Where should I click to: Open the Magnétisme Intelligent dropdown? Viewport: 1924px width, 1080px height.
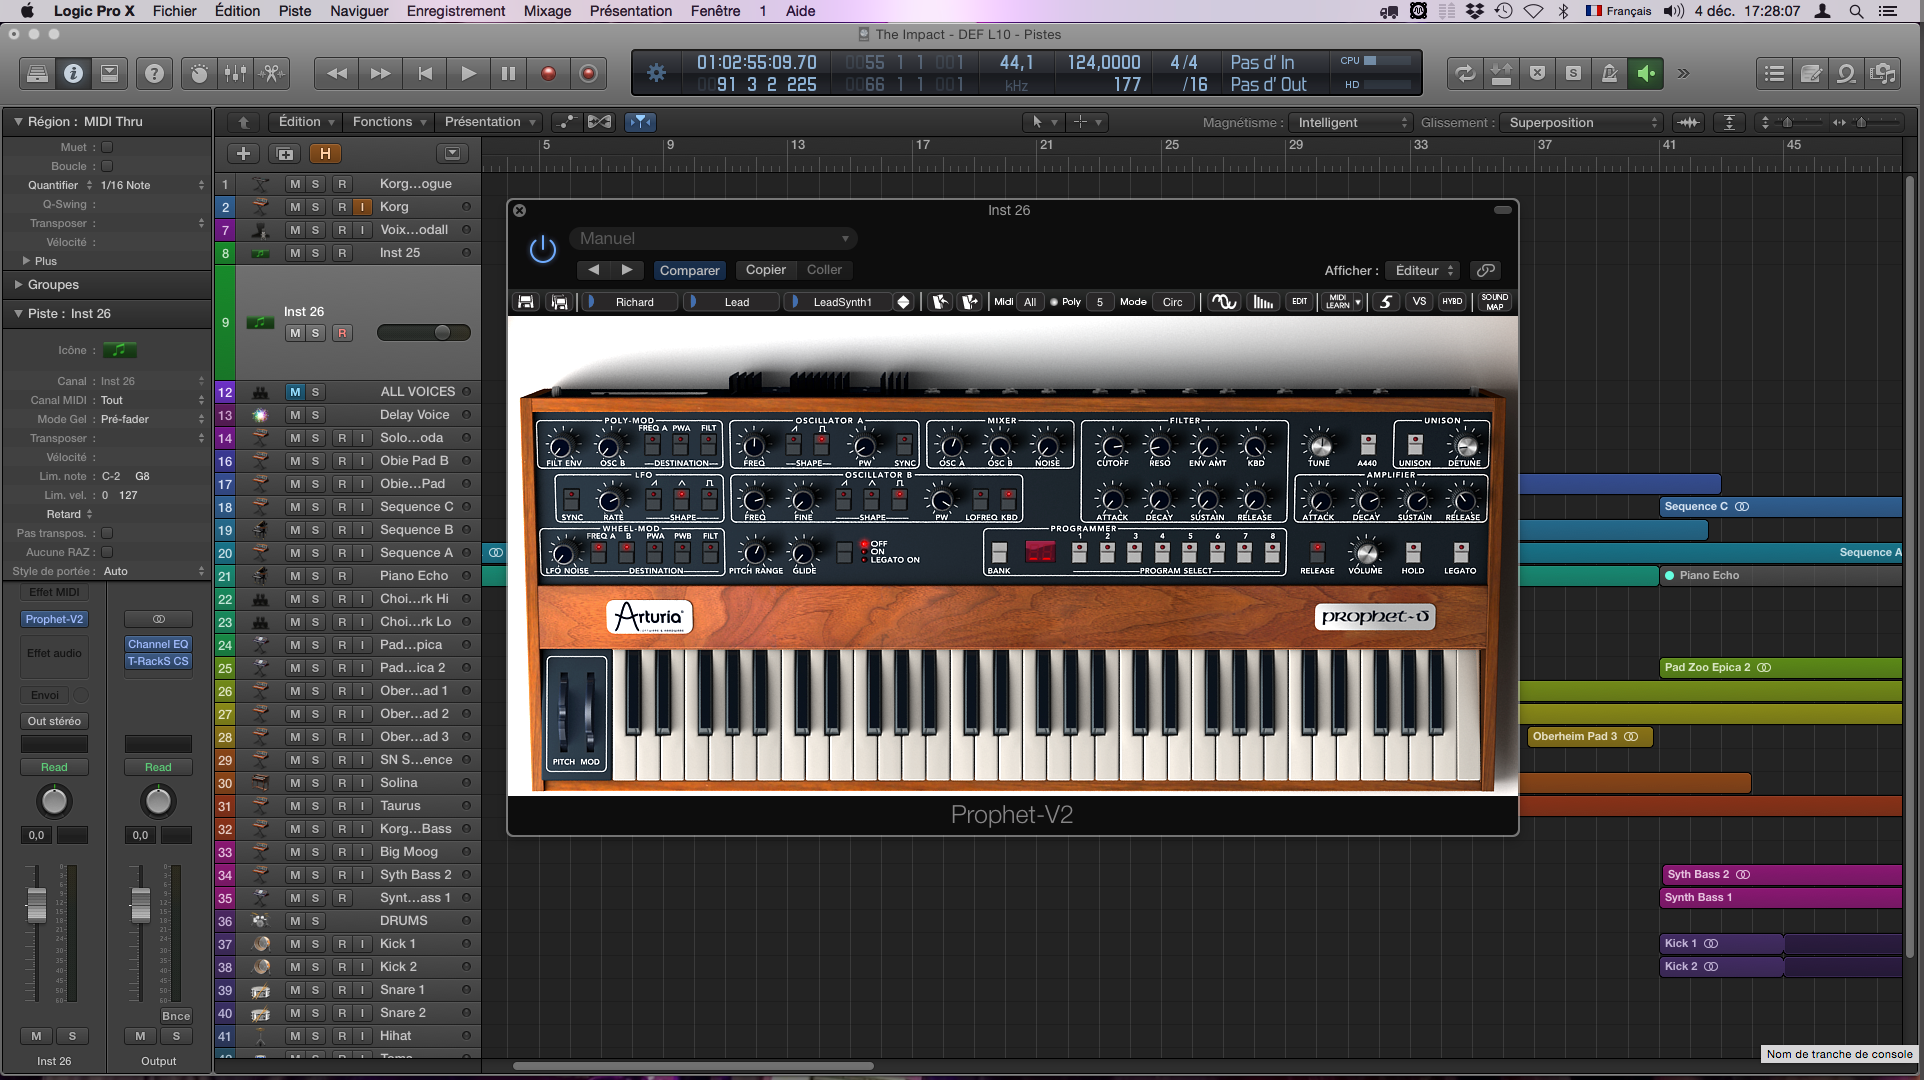1350,122
